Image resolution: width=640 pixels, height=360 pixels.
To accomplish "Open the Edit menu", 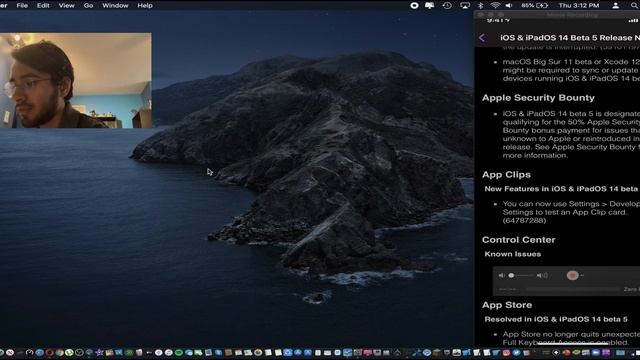I will coord(43,5).
